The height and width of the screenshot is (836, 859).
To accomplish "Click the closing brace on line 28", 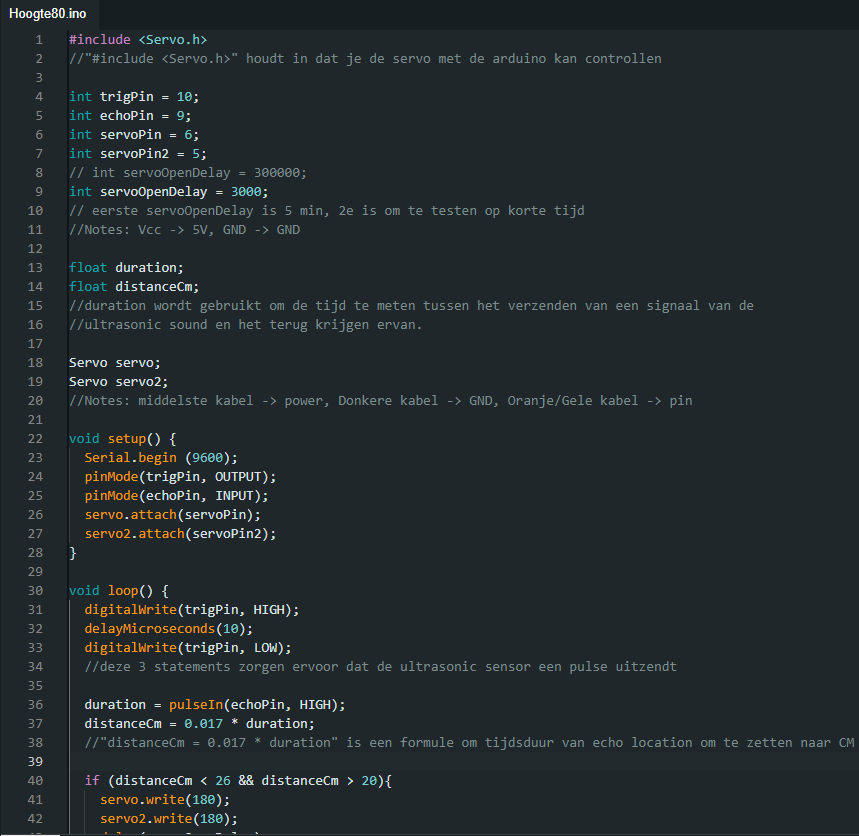I will point(71,552).
